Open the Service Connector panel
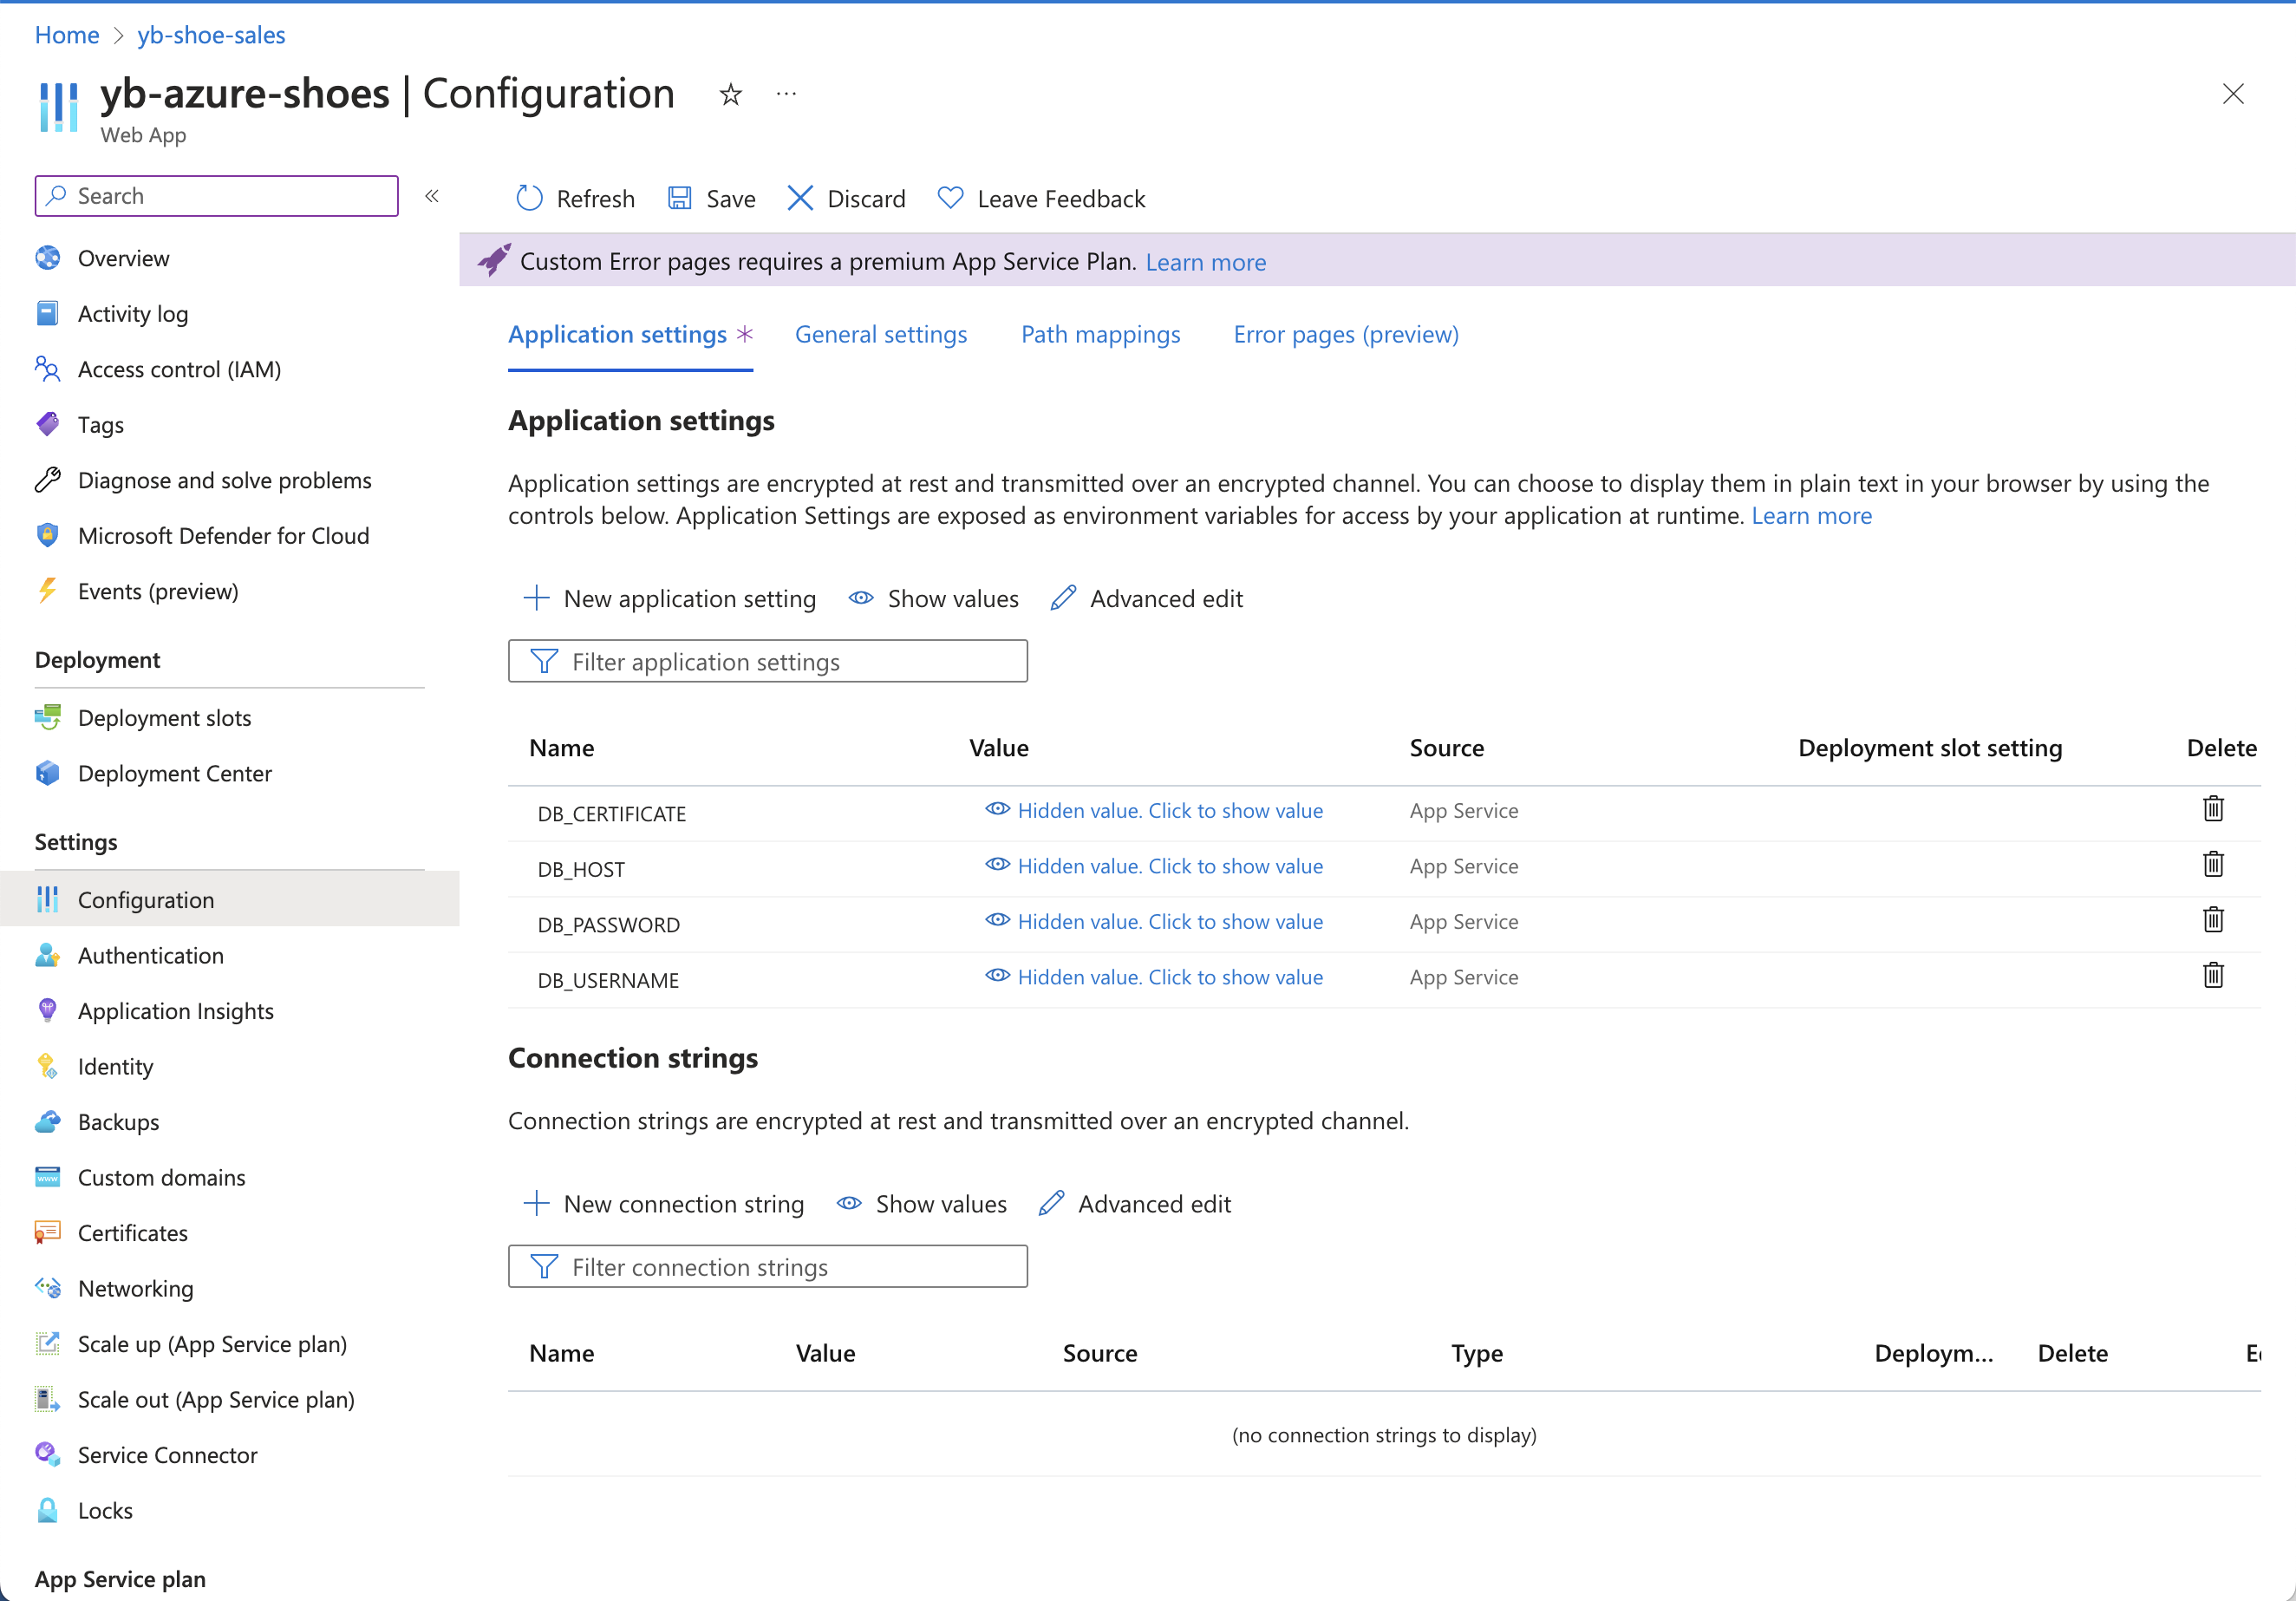Screen dimensions: 2296x1601 coord(167,1454)
